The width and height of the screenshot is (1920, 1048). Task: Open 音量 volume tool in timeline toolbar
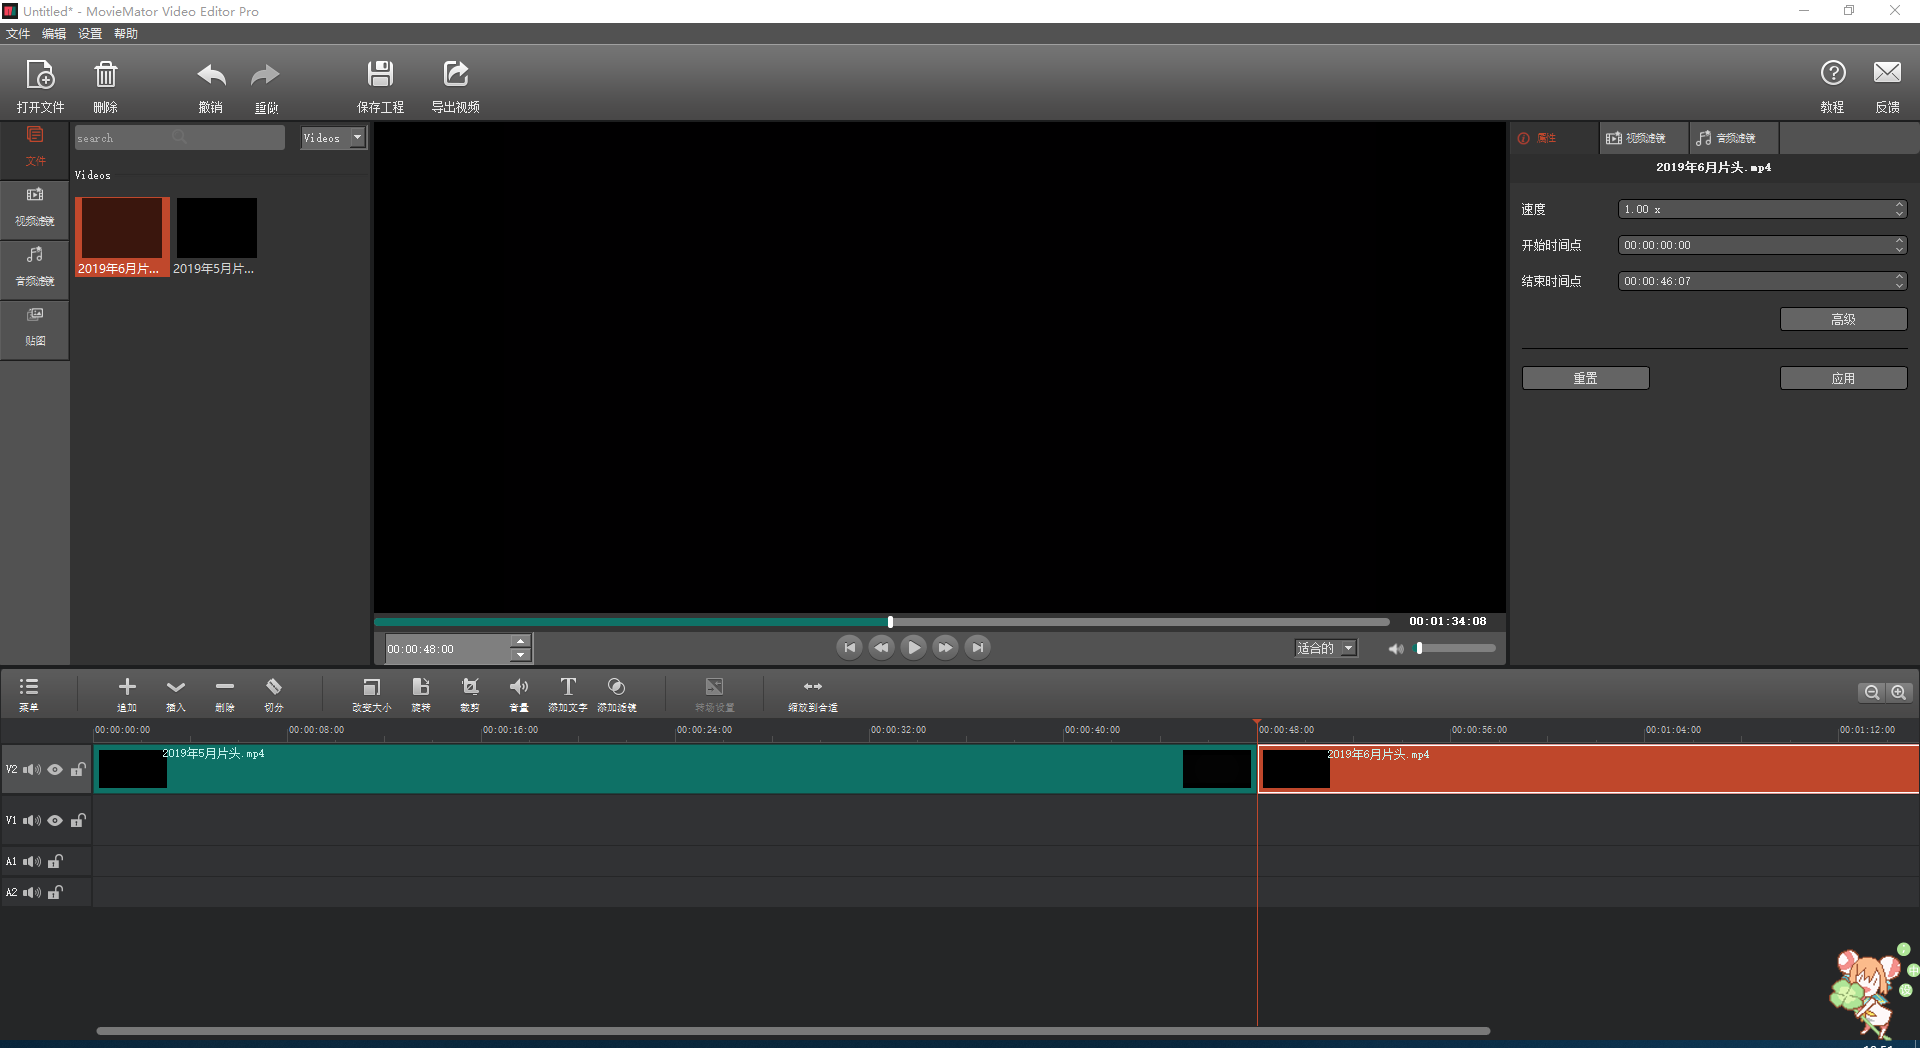tap(519, 687)
